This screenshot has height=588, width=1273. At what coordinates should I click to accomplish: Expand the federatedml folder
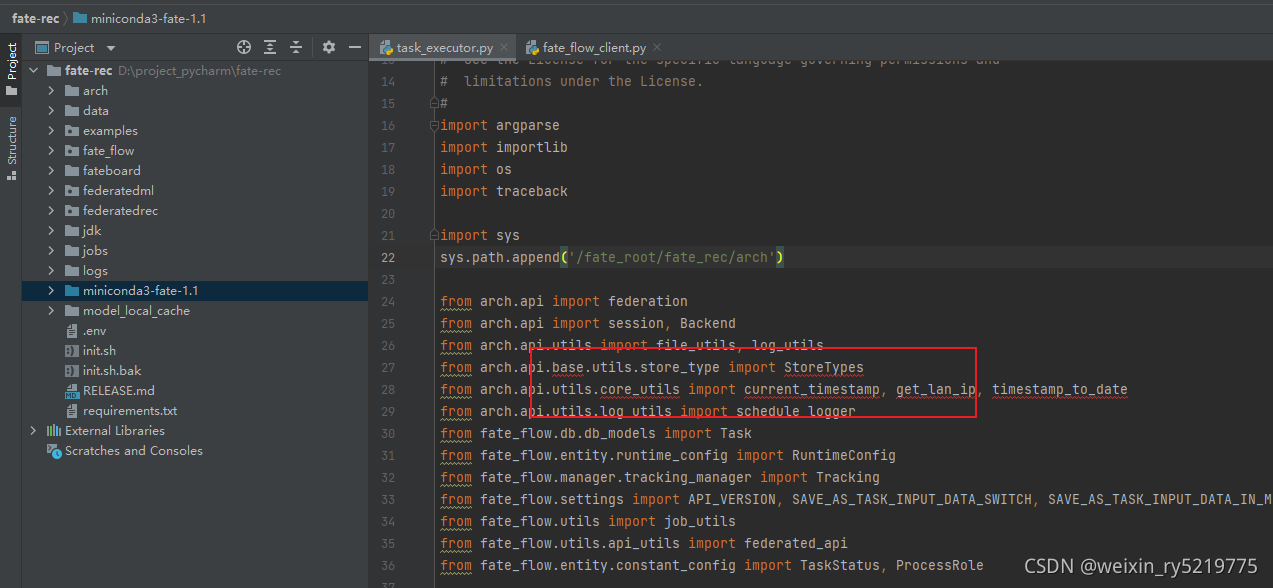[x=51, y=191]
